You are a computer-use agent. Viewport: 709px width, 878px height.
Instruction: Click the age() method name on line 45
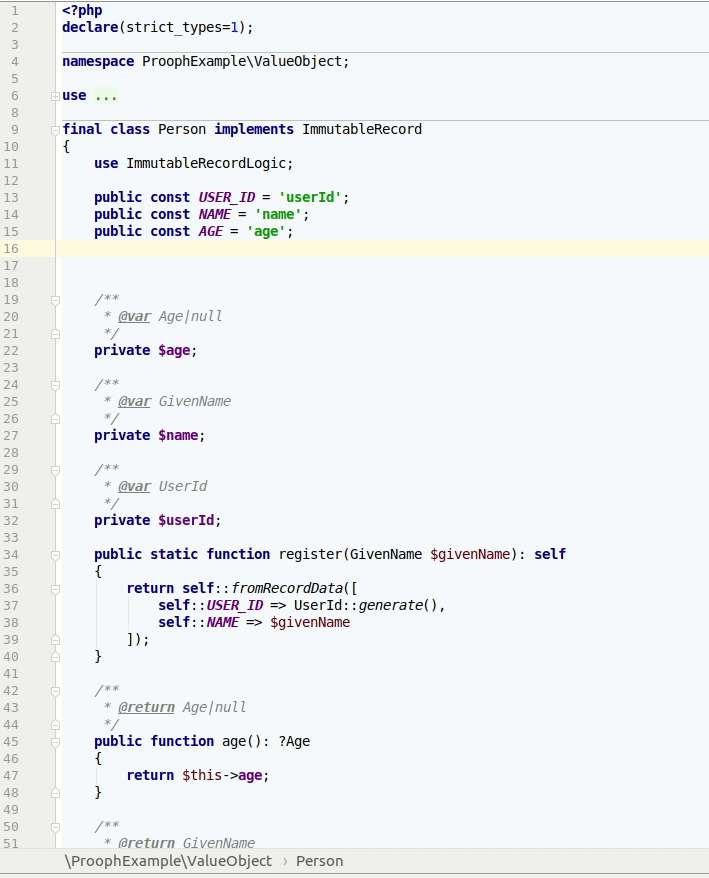pos(234,741)
